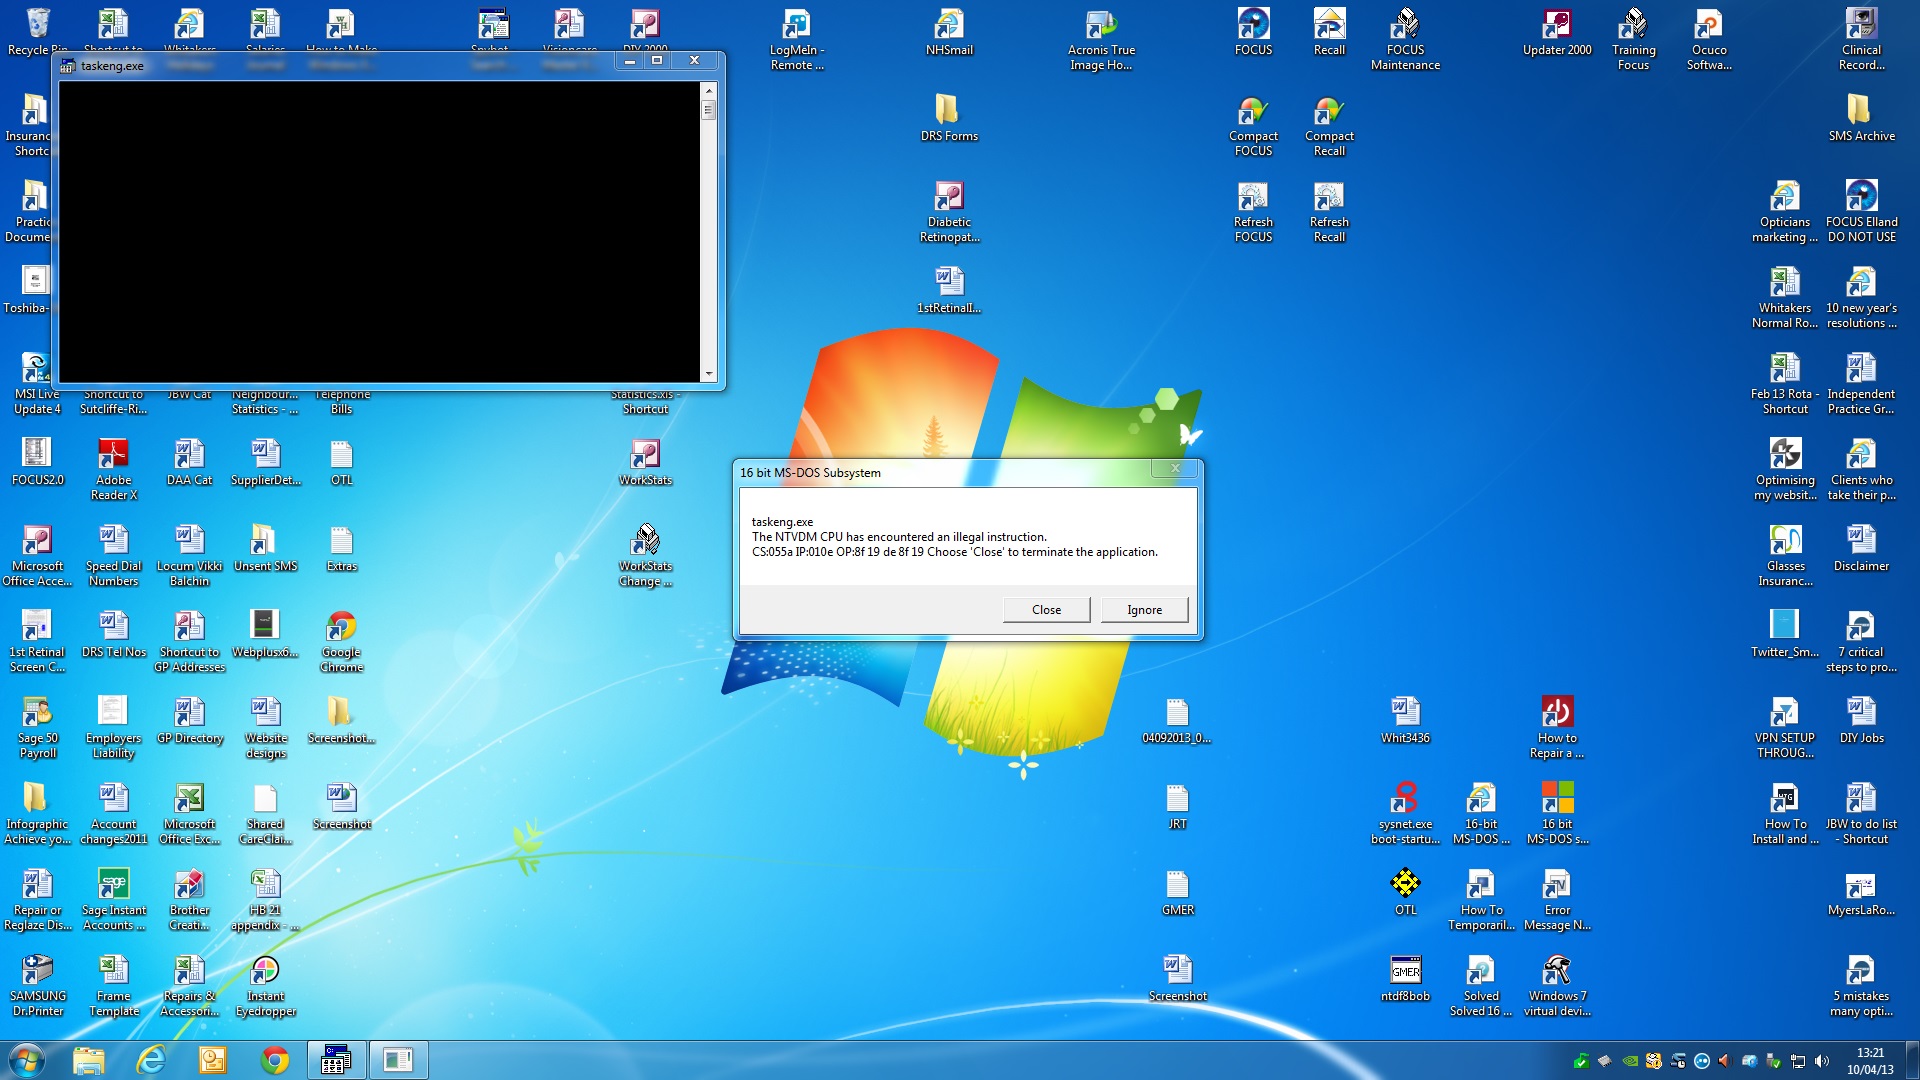This screenshot has width=1920, height=1080.
Task: Select the Diabetic Retinopathy icon
Action: 949,212
